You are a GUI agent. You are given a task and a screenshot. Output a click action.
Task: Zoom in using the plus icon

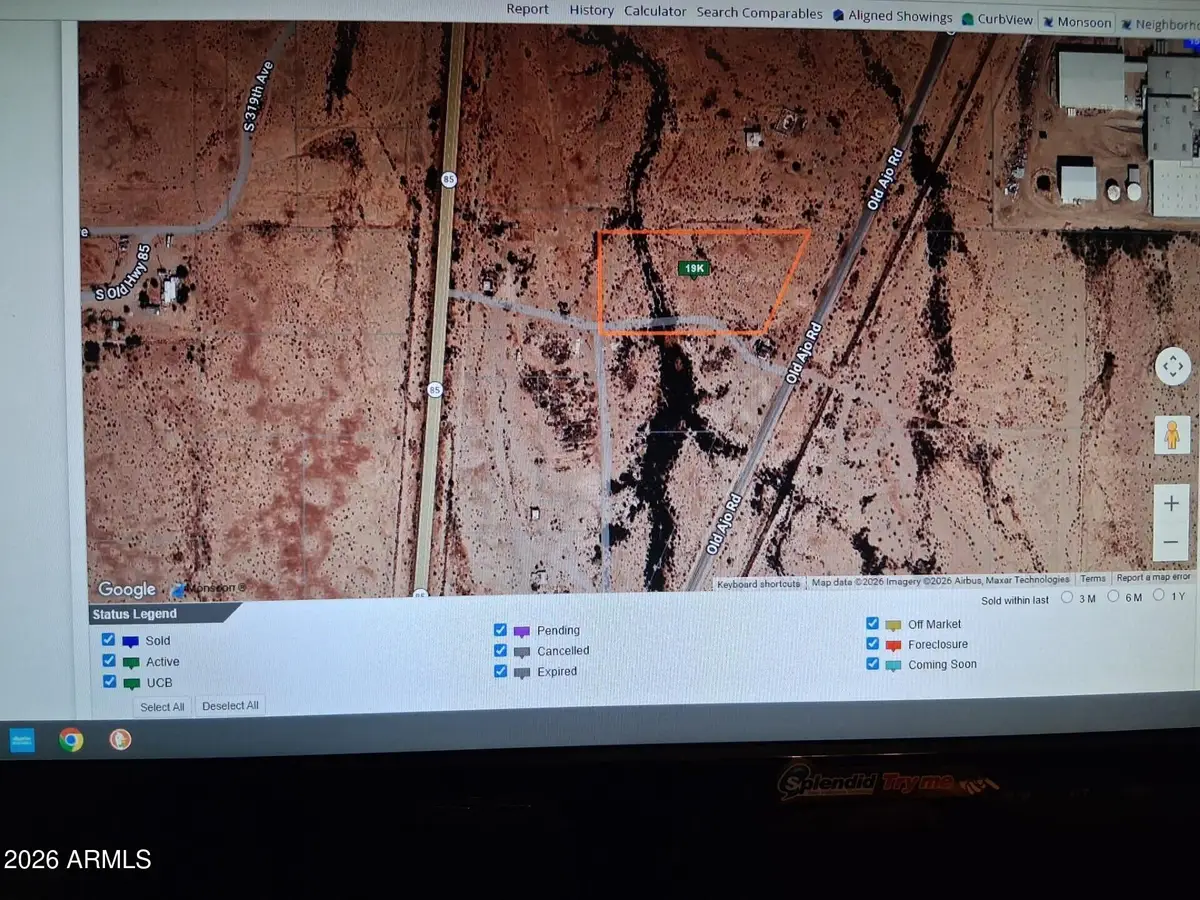pos(1171,503)
